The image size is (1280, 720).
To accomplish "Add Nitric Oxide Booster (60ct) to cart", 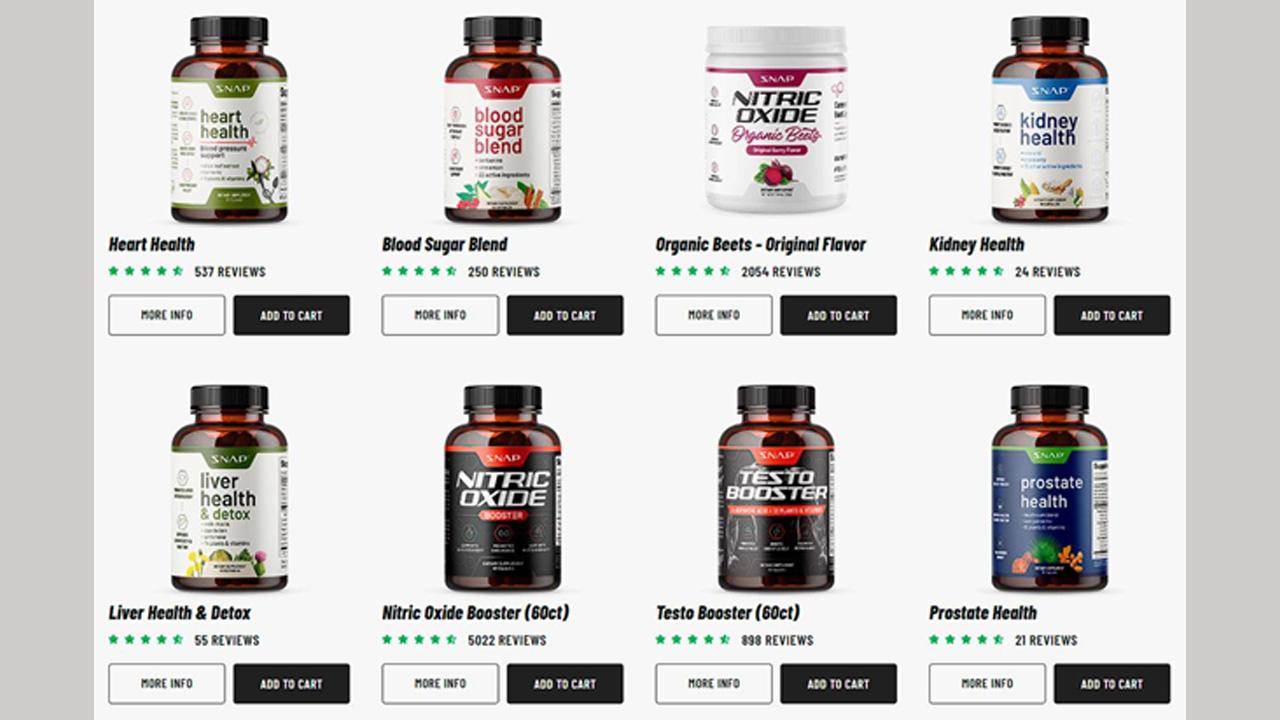I will point(565,684).
